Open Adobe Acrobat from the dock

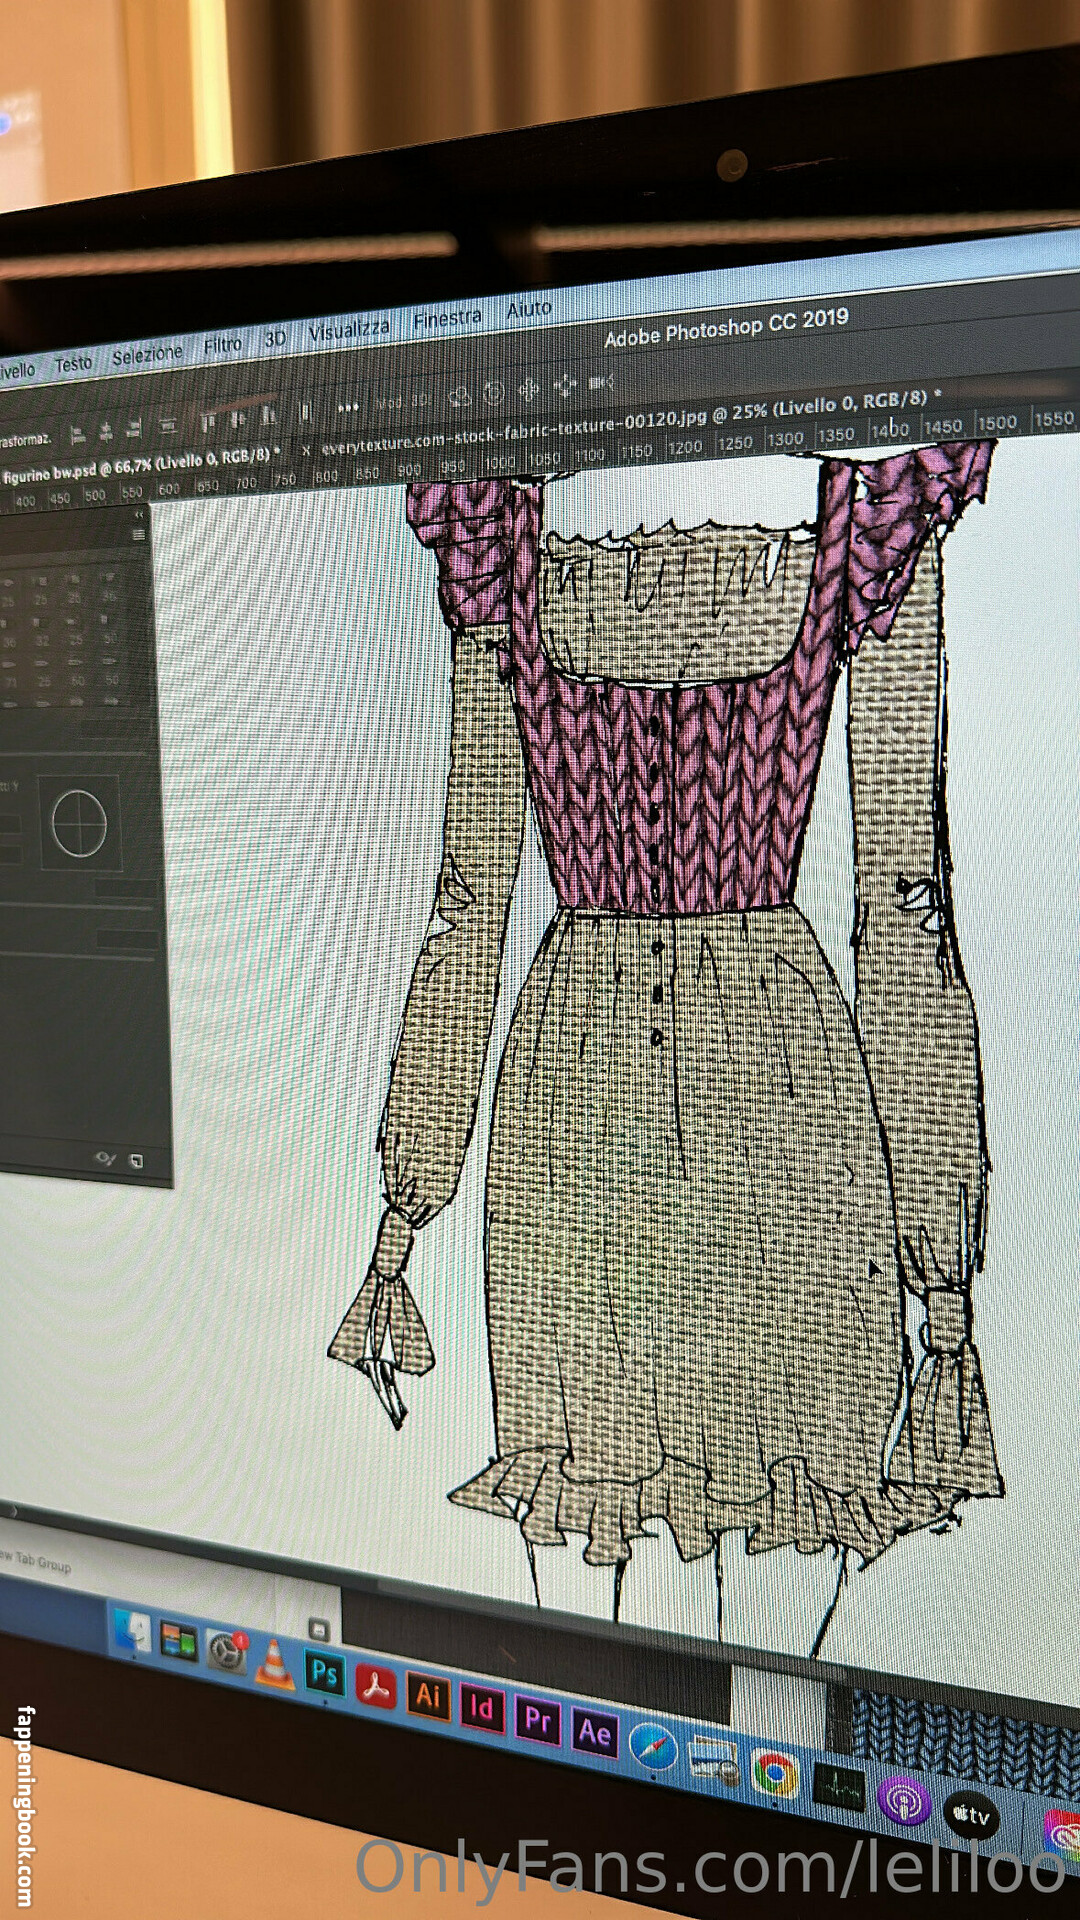point(376,1686)
